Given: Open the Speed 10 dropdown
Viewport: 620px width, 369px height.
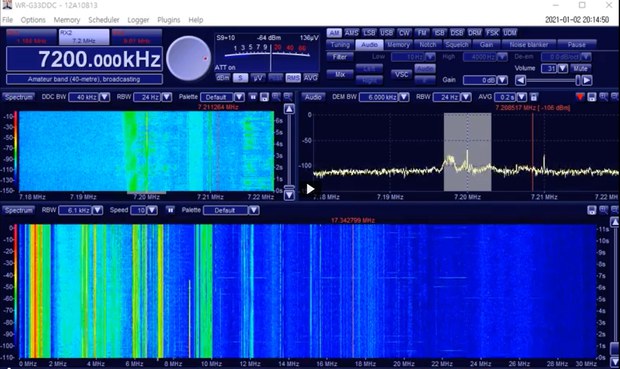Looking at the screenshot, I should [152, 210].
